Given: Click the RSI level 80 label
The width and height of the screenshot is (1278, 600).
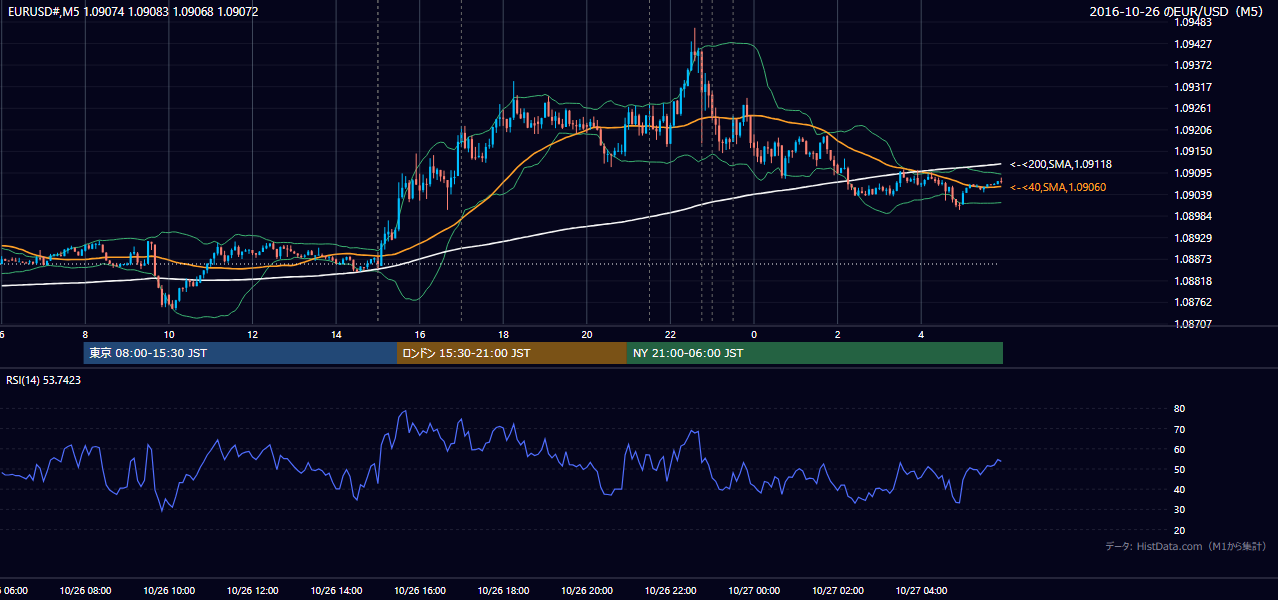Looking at the screenshot, I should (1180, 409).
